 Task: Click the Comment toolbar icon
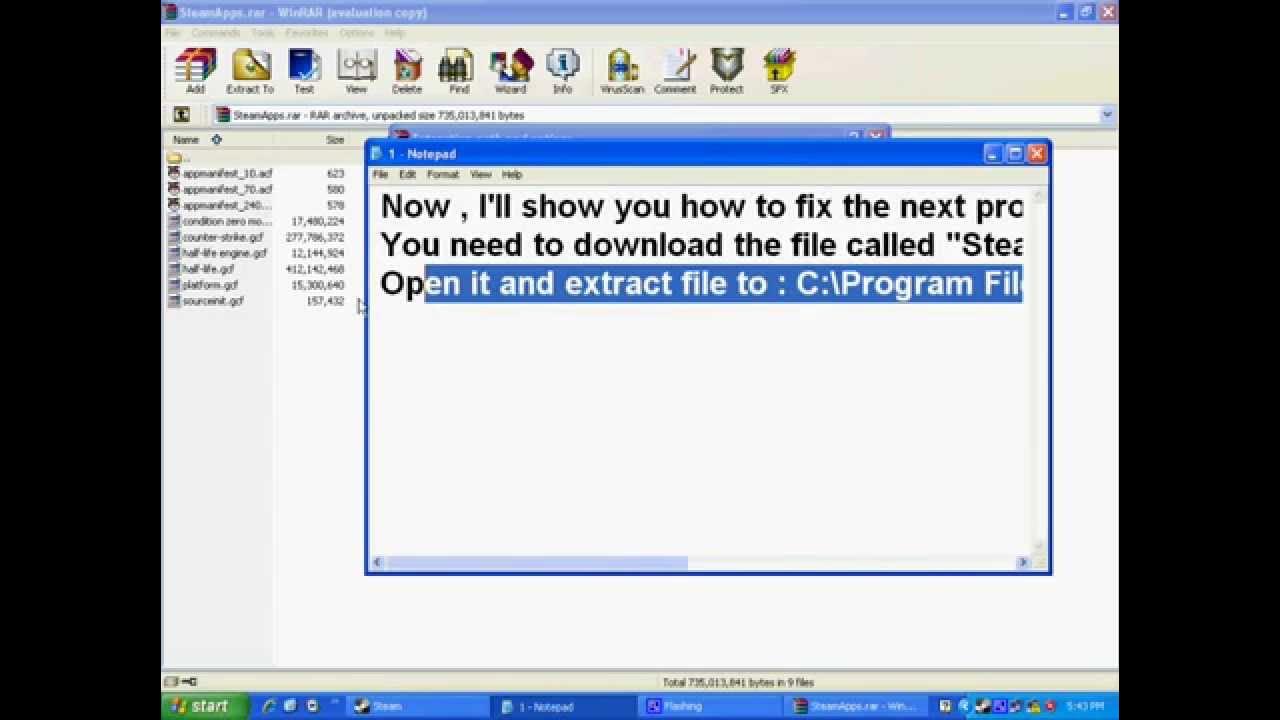click(x=675, y=72)
